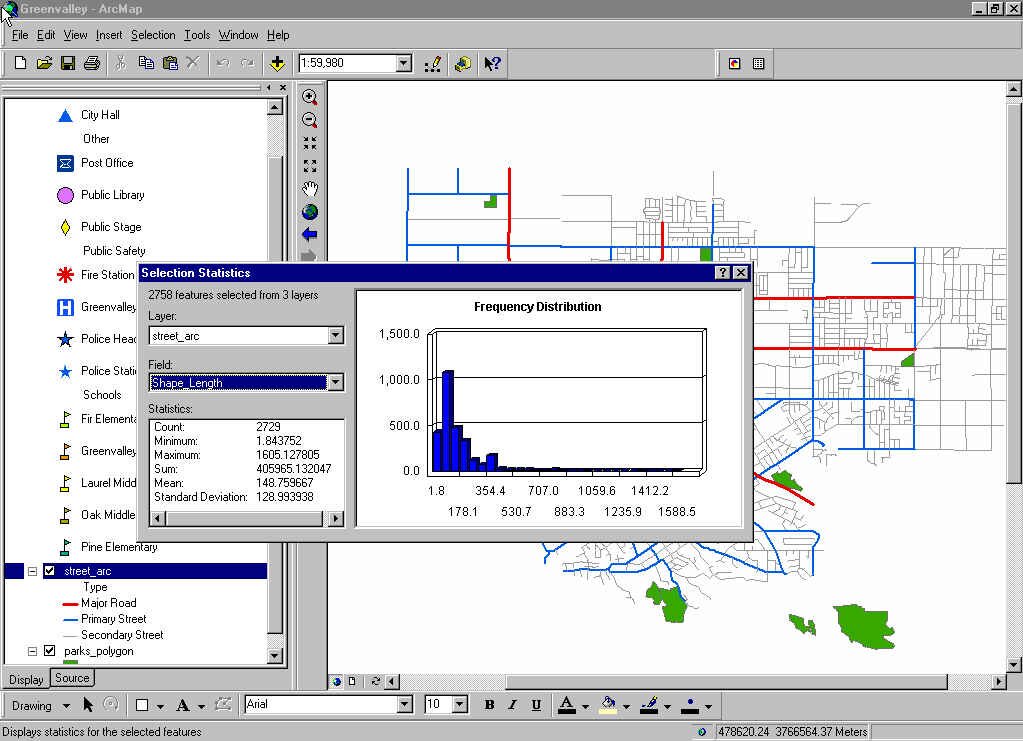Click the table of contents scroll down arrow
1023x741 pixels.
[275, 656]
